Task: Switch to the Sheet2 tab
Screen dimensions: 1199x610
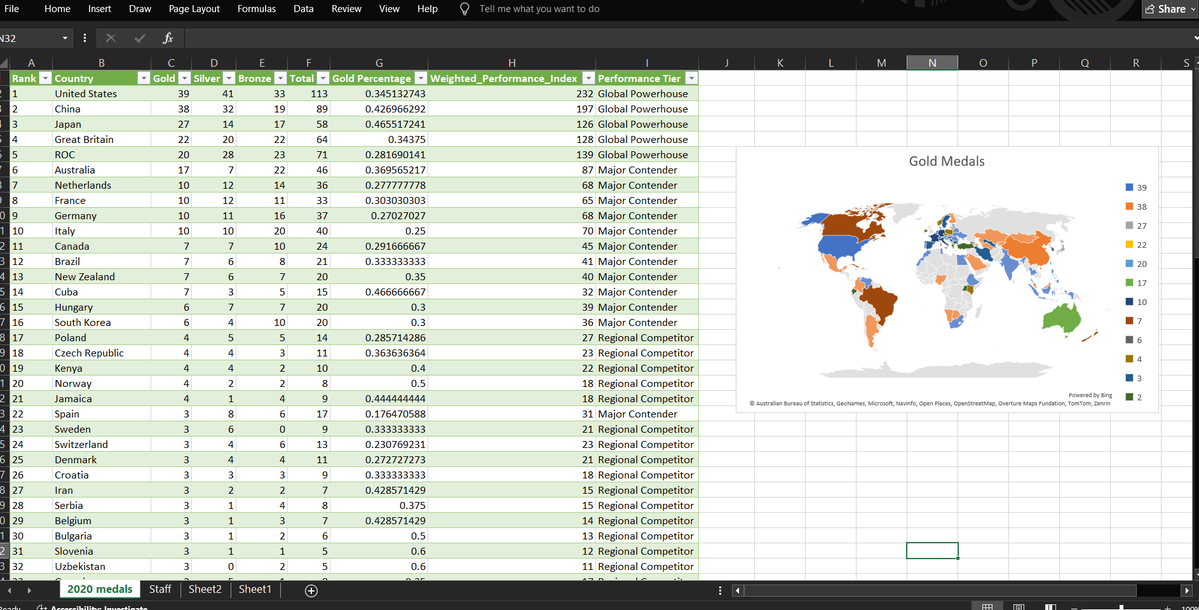Action: pos(205,589)
